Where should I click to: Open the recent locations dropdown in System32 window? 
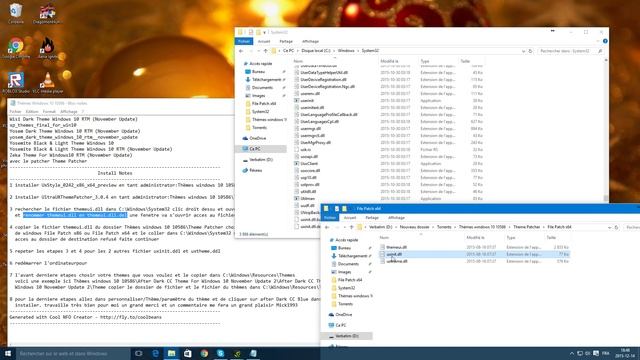coord(258,51)
